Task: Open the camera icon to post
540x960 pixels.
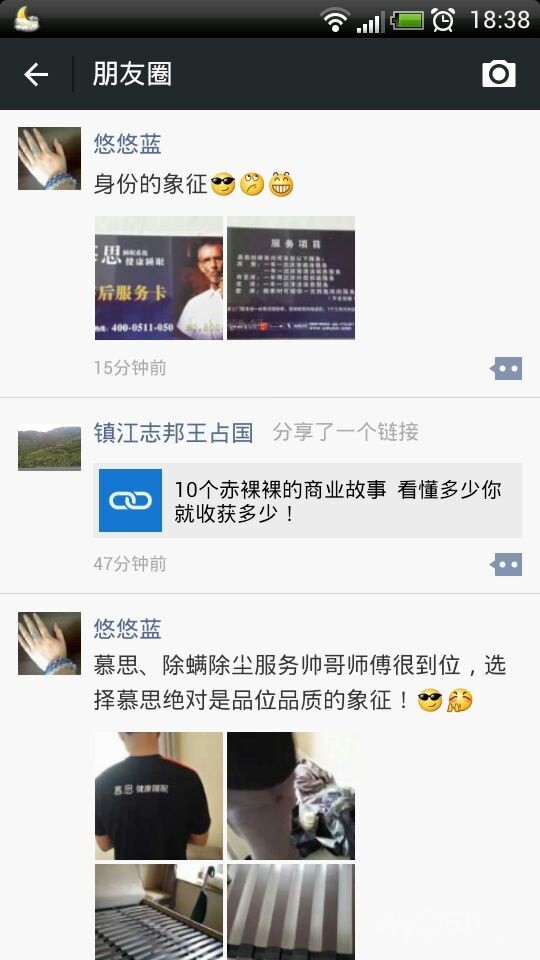Action: [x=498, y=74]
